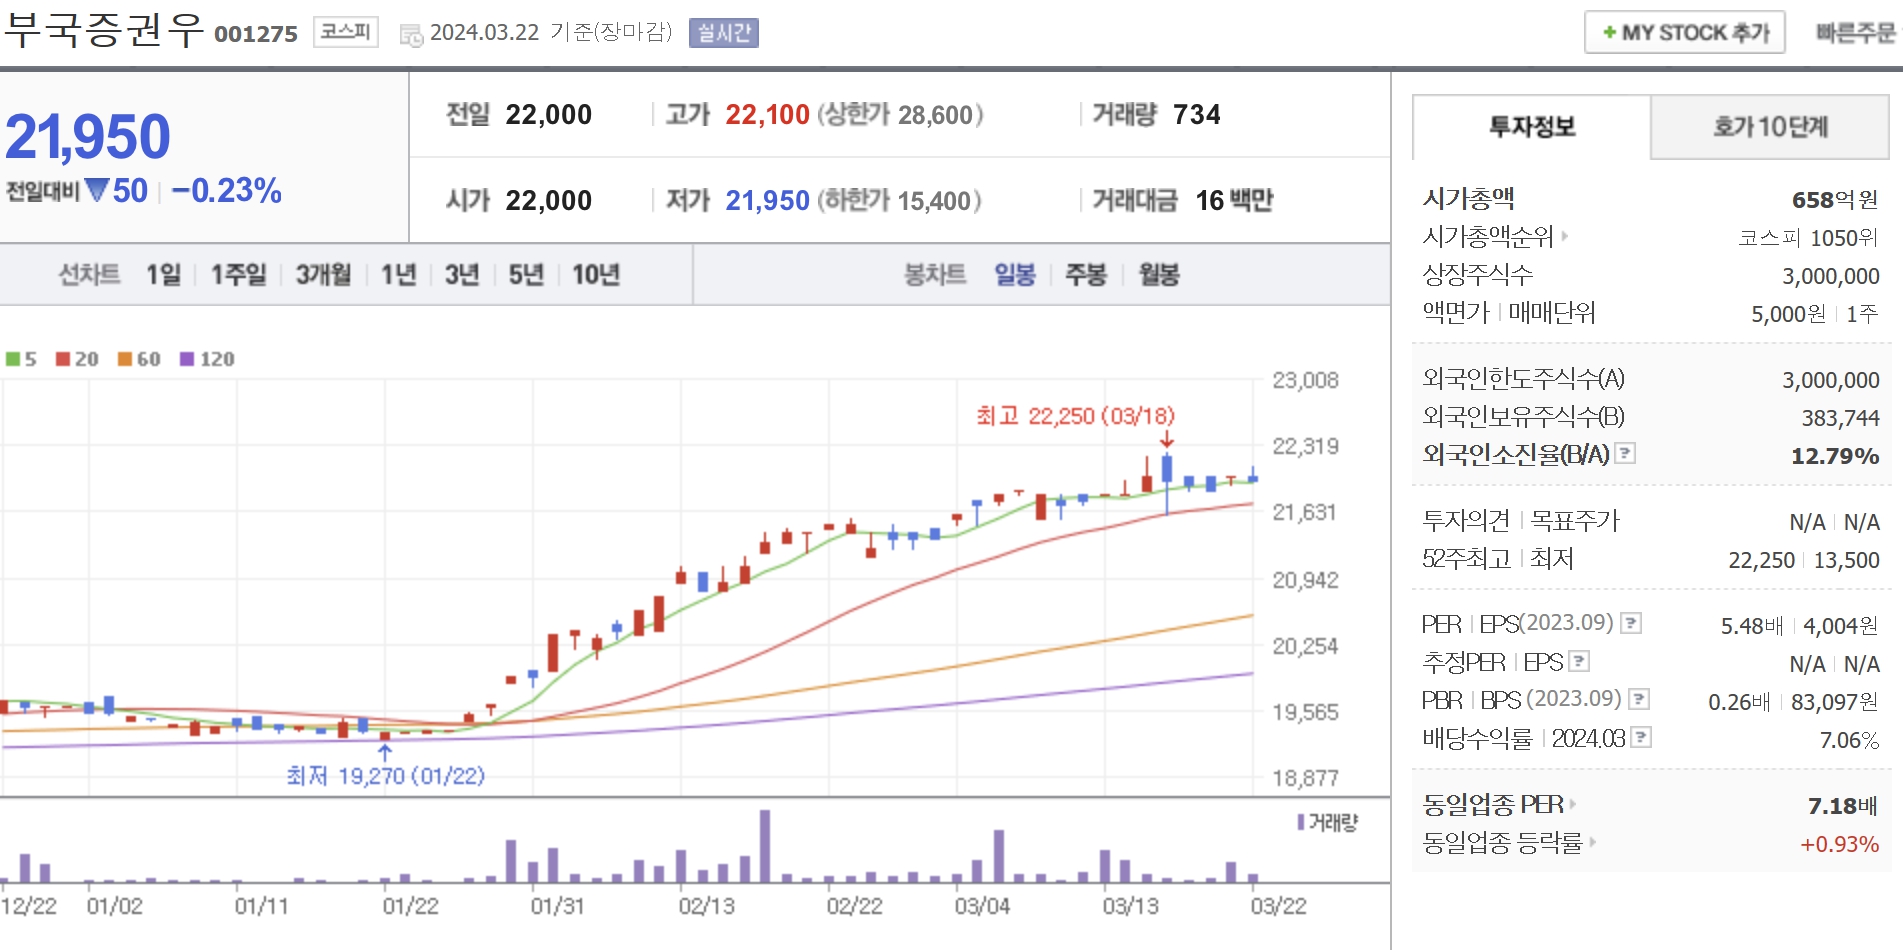Image resolution: width=1903 pixels, height=950 pixels.
Task: Click the 코스피 market badge
Action: (346, 32)
